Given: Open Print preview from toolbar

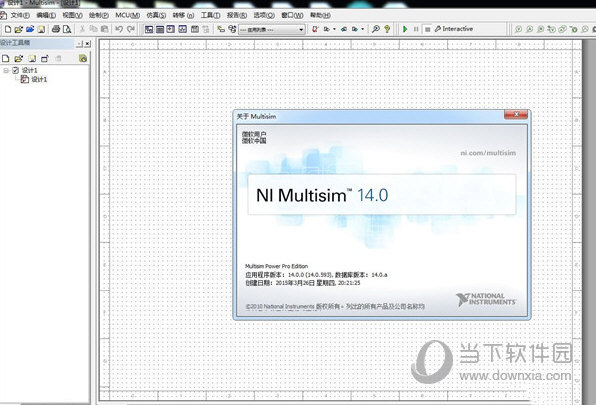Looking at the screenshot, I should coord(67,29).
